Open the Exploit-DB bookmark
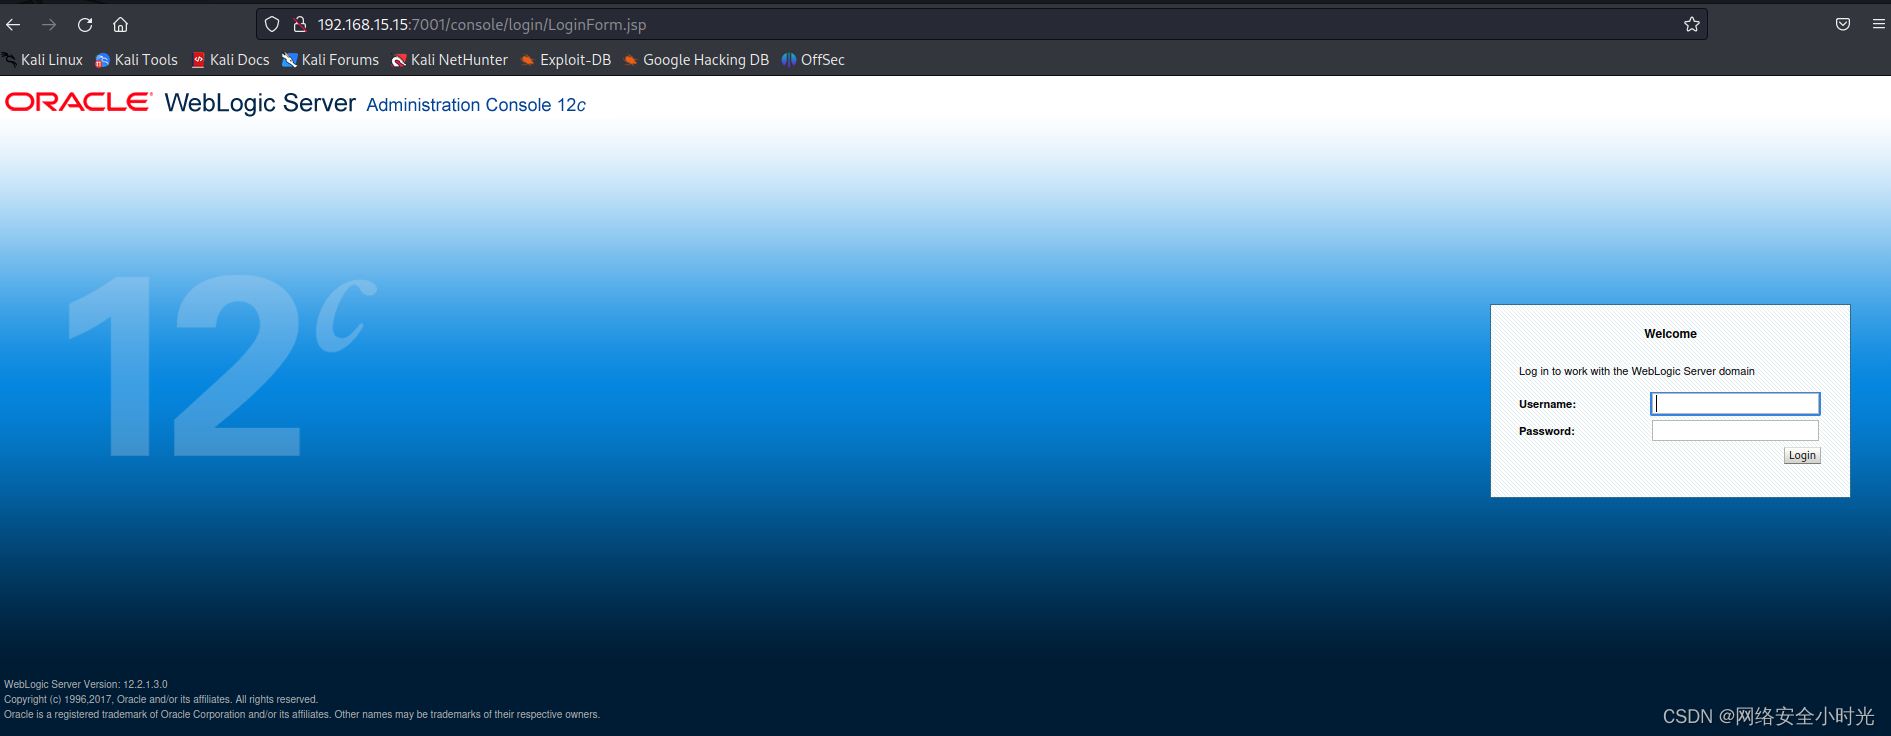Viewport: 1891px width, 736px height. [566, 60]
